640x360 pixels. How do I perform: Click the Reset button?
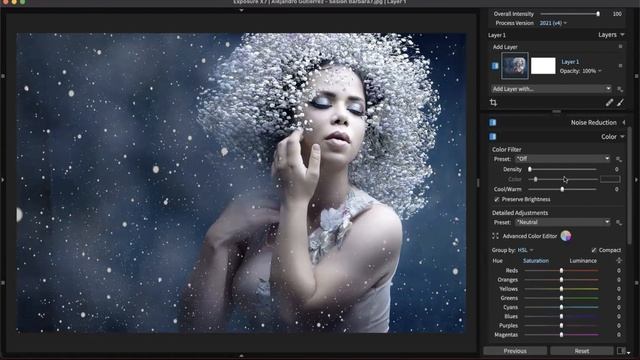pyautogui.click(x=582, y=351)
